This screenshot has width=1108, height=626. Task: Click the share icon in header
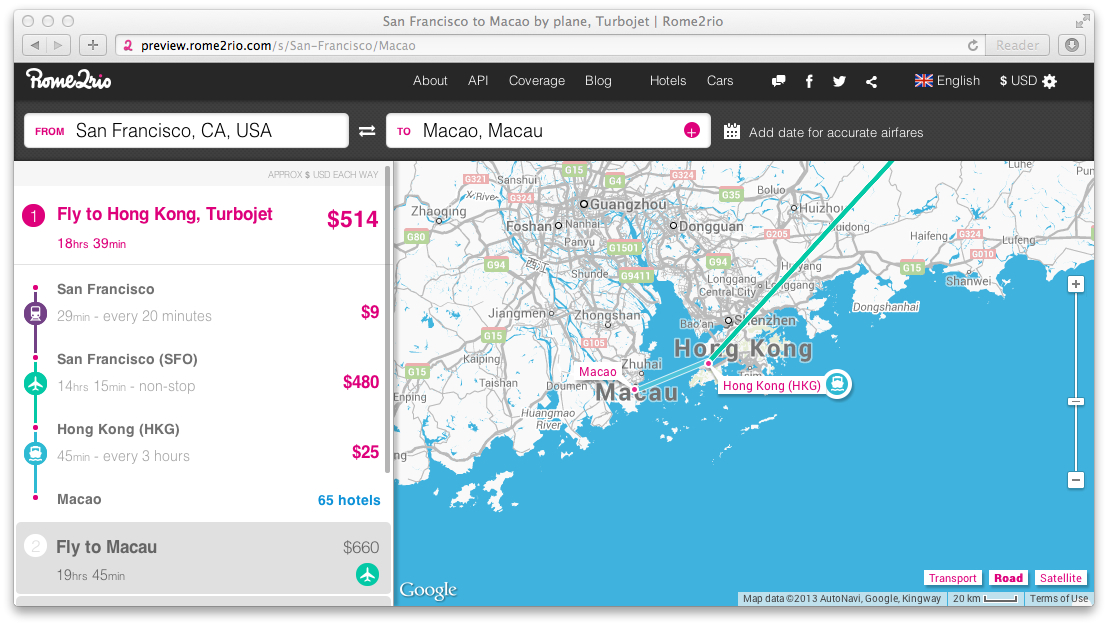click(x=871, y=82)
